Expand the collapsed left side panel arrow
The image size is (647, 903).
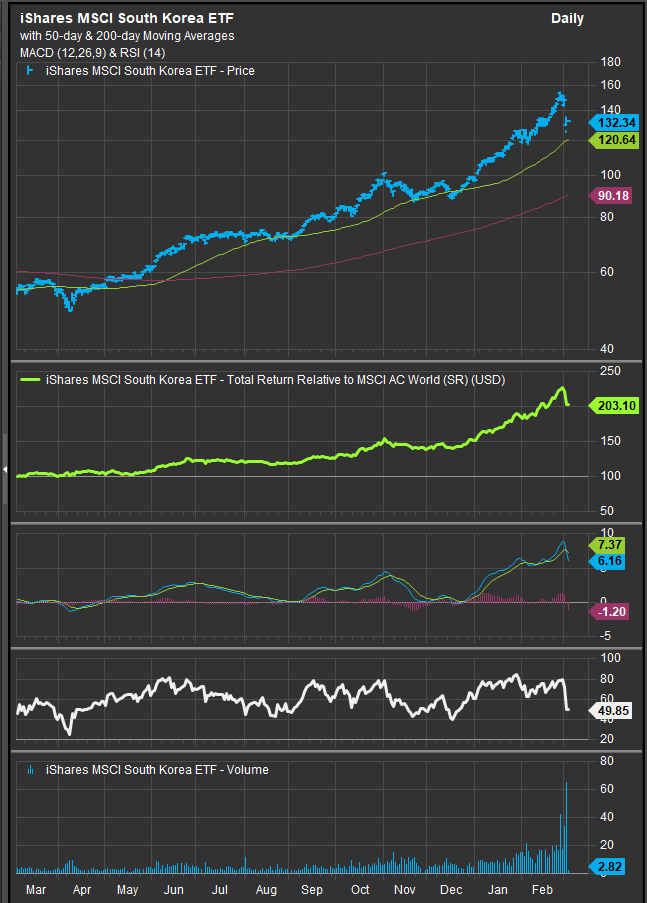tap(4, 468)
